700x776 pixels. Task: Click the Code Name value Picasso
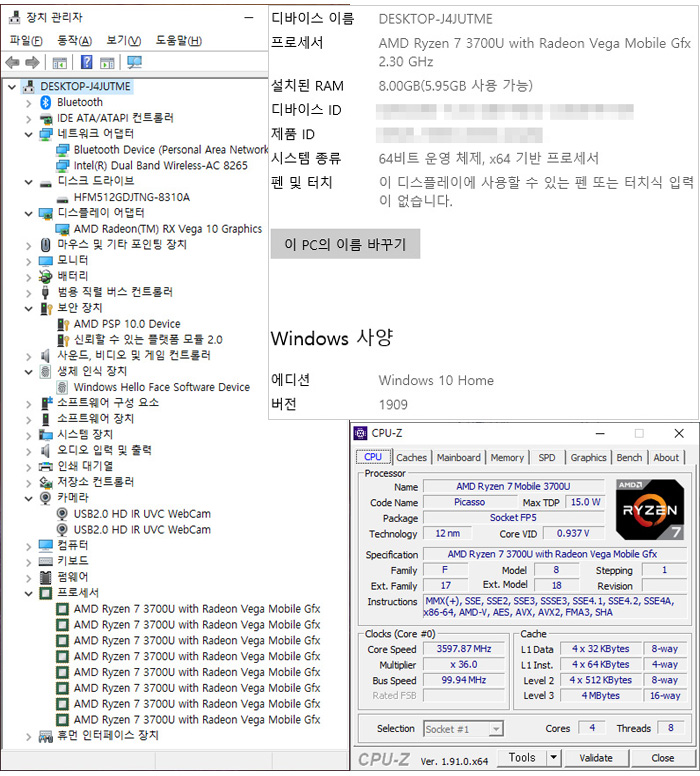tap(469, 502)
